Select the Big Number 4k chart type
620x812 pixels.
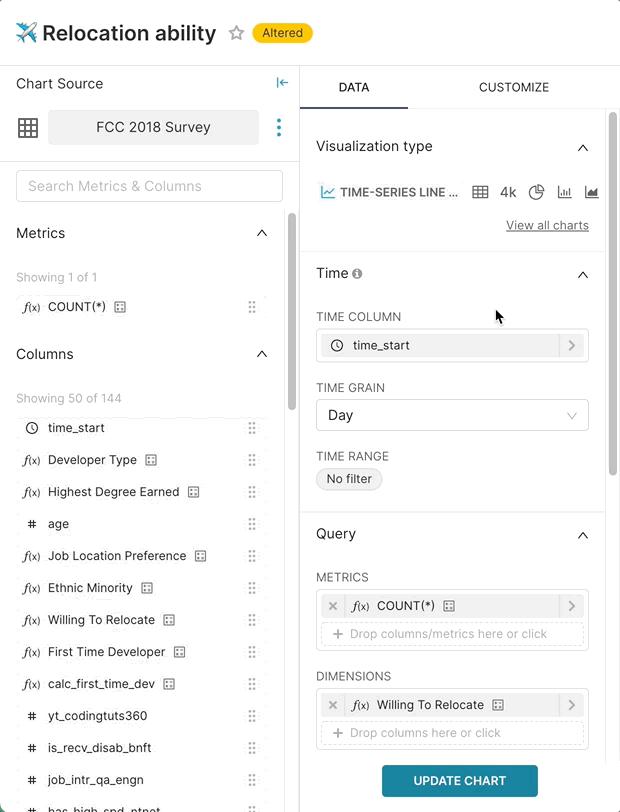[x=508, y=192]
